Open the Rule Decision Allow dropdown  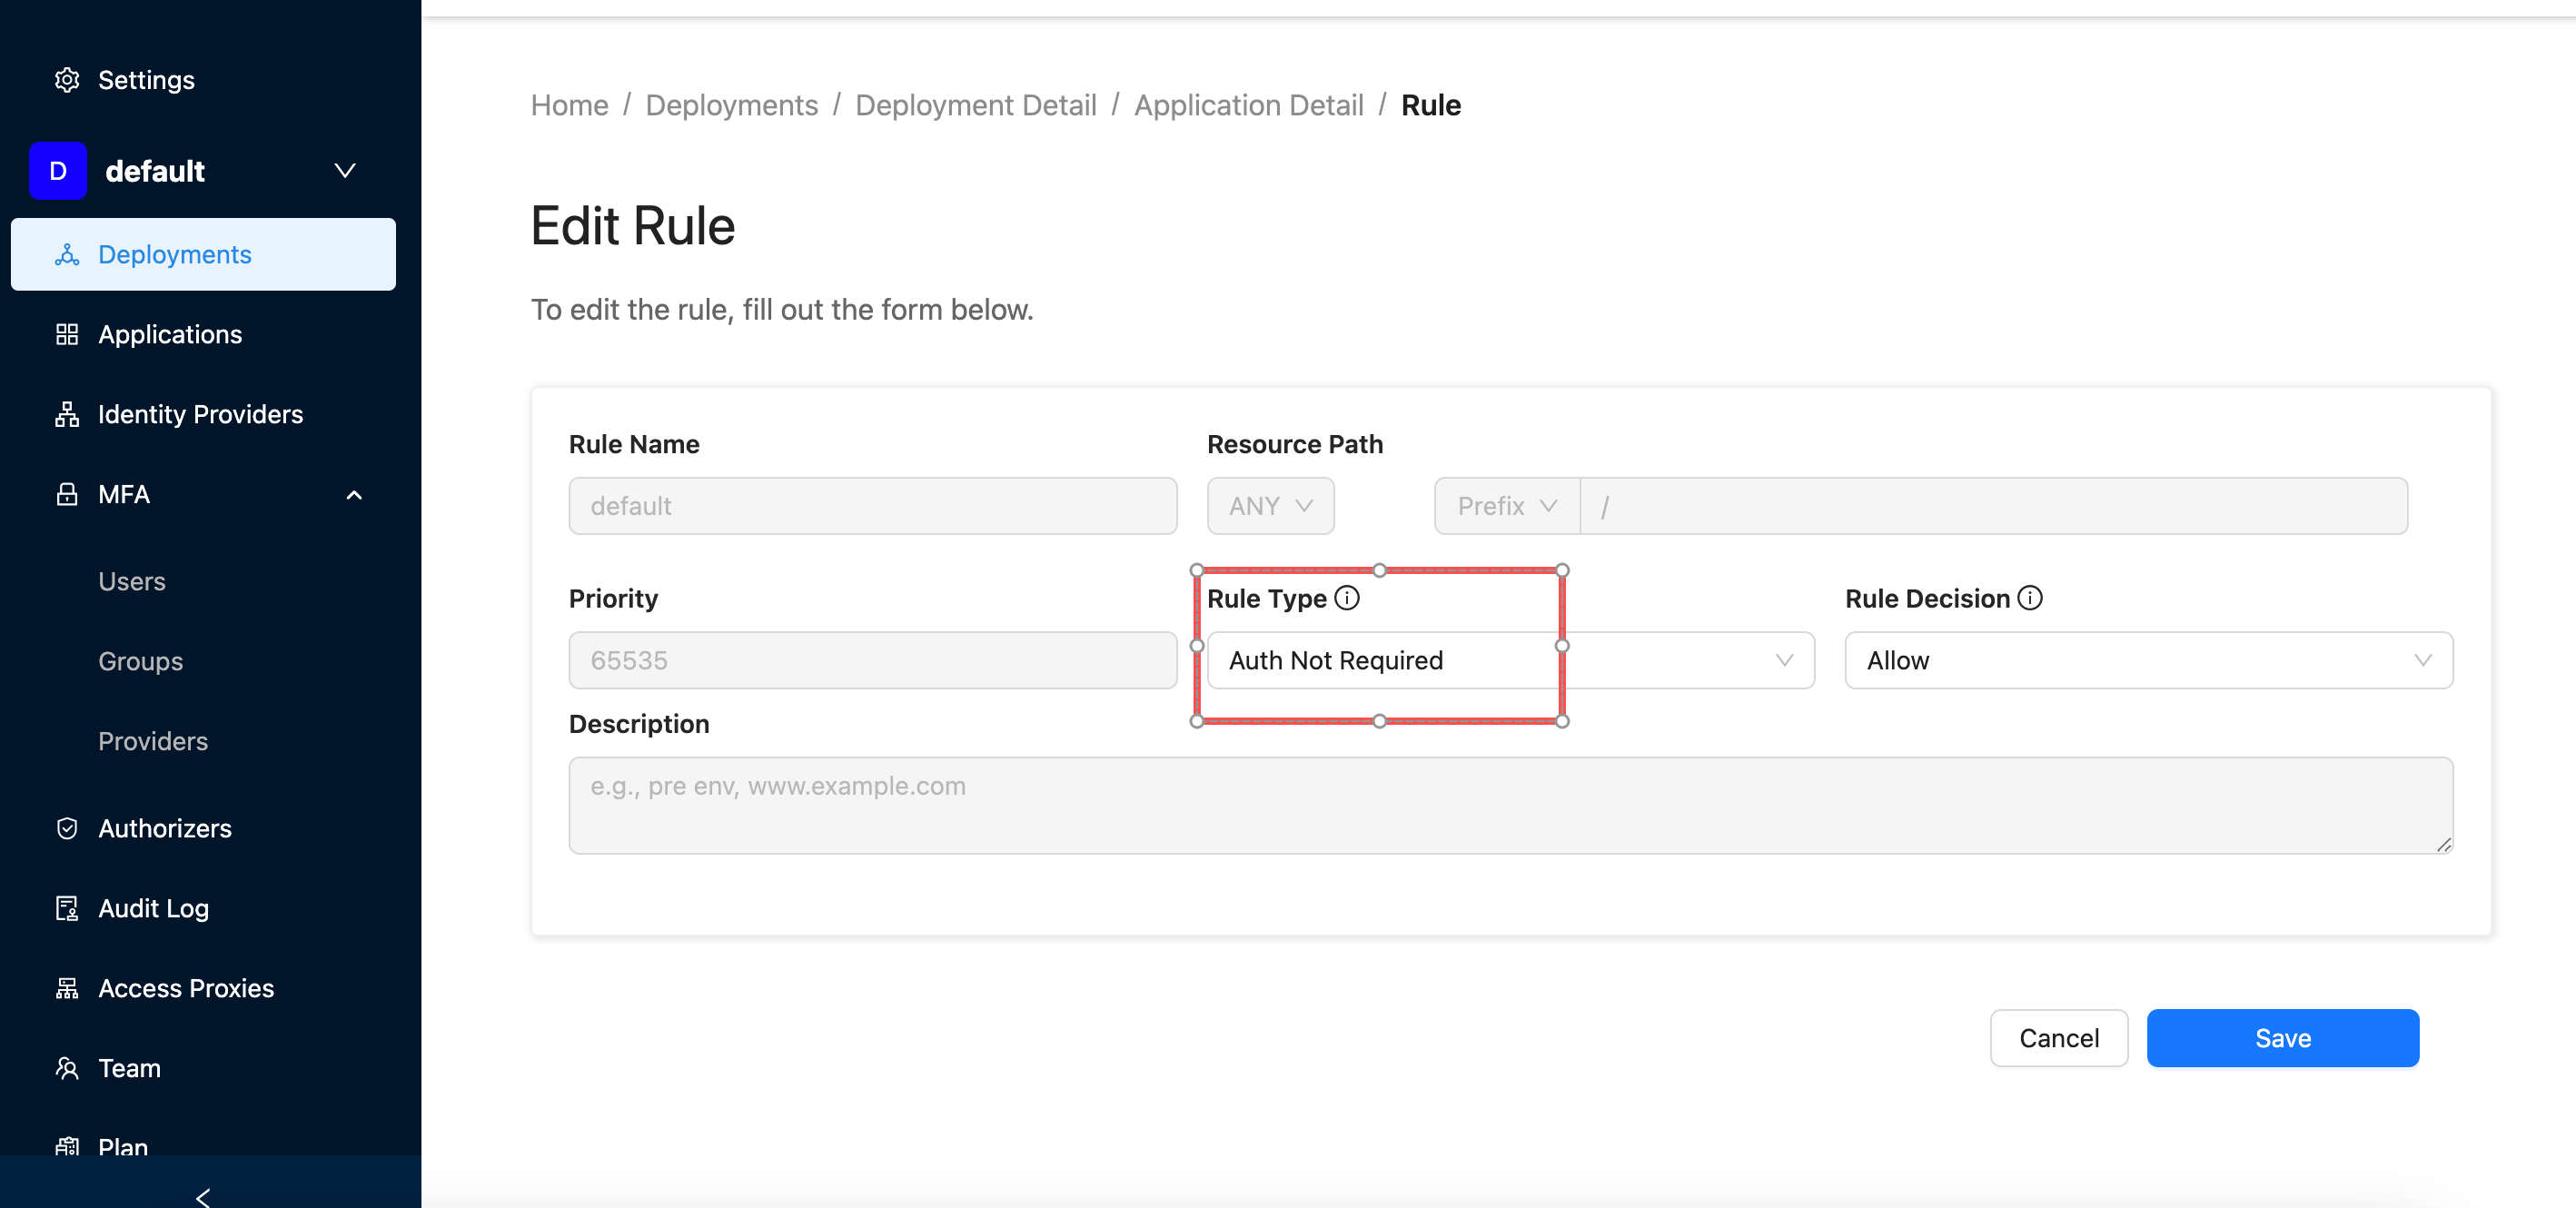pos(2147,660)
